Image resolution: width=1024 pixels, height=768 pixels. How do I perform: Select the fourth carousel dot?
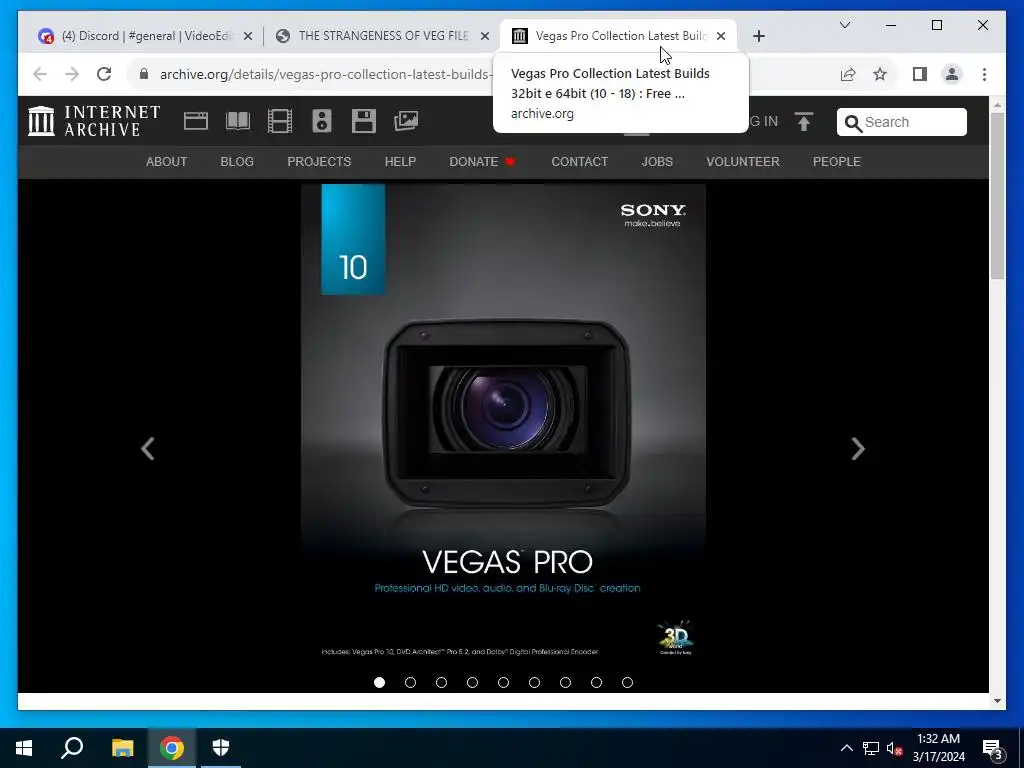point(472,682)
